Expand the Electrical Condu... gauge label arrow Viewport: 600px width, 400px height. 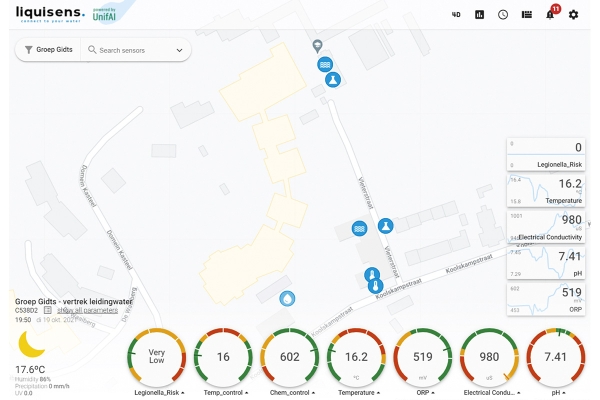click(x=518, y=393)
